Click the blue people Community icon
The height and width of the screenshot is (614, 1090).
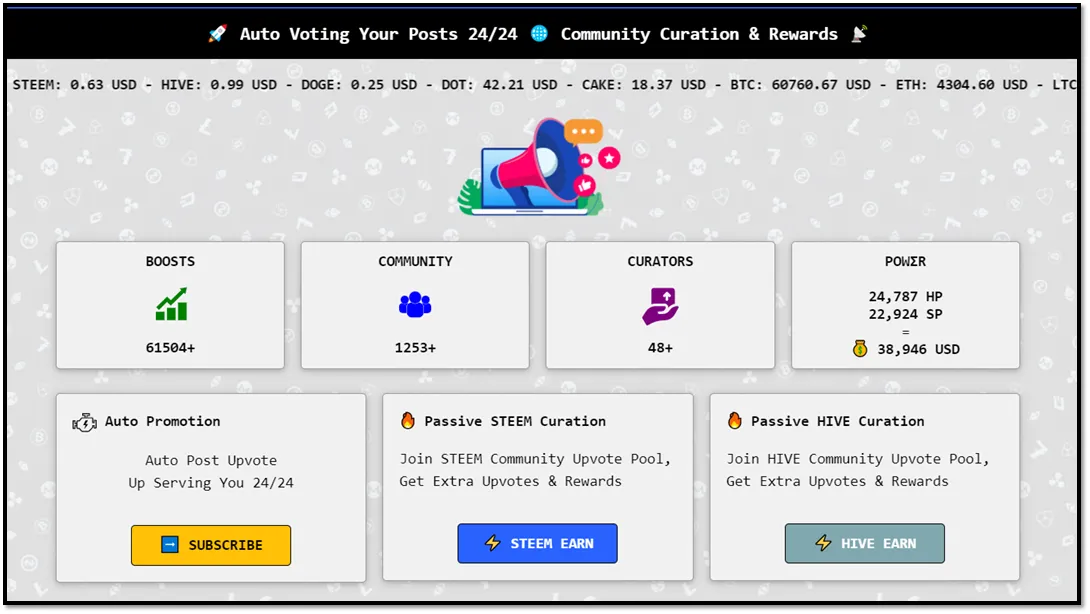point(415,304)
